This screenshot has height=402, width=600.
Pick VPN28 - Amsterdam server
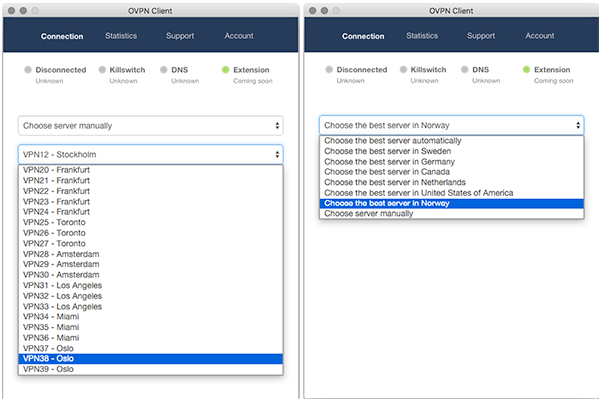pos(150,254)
